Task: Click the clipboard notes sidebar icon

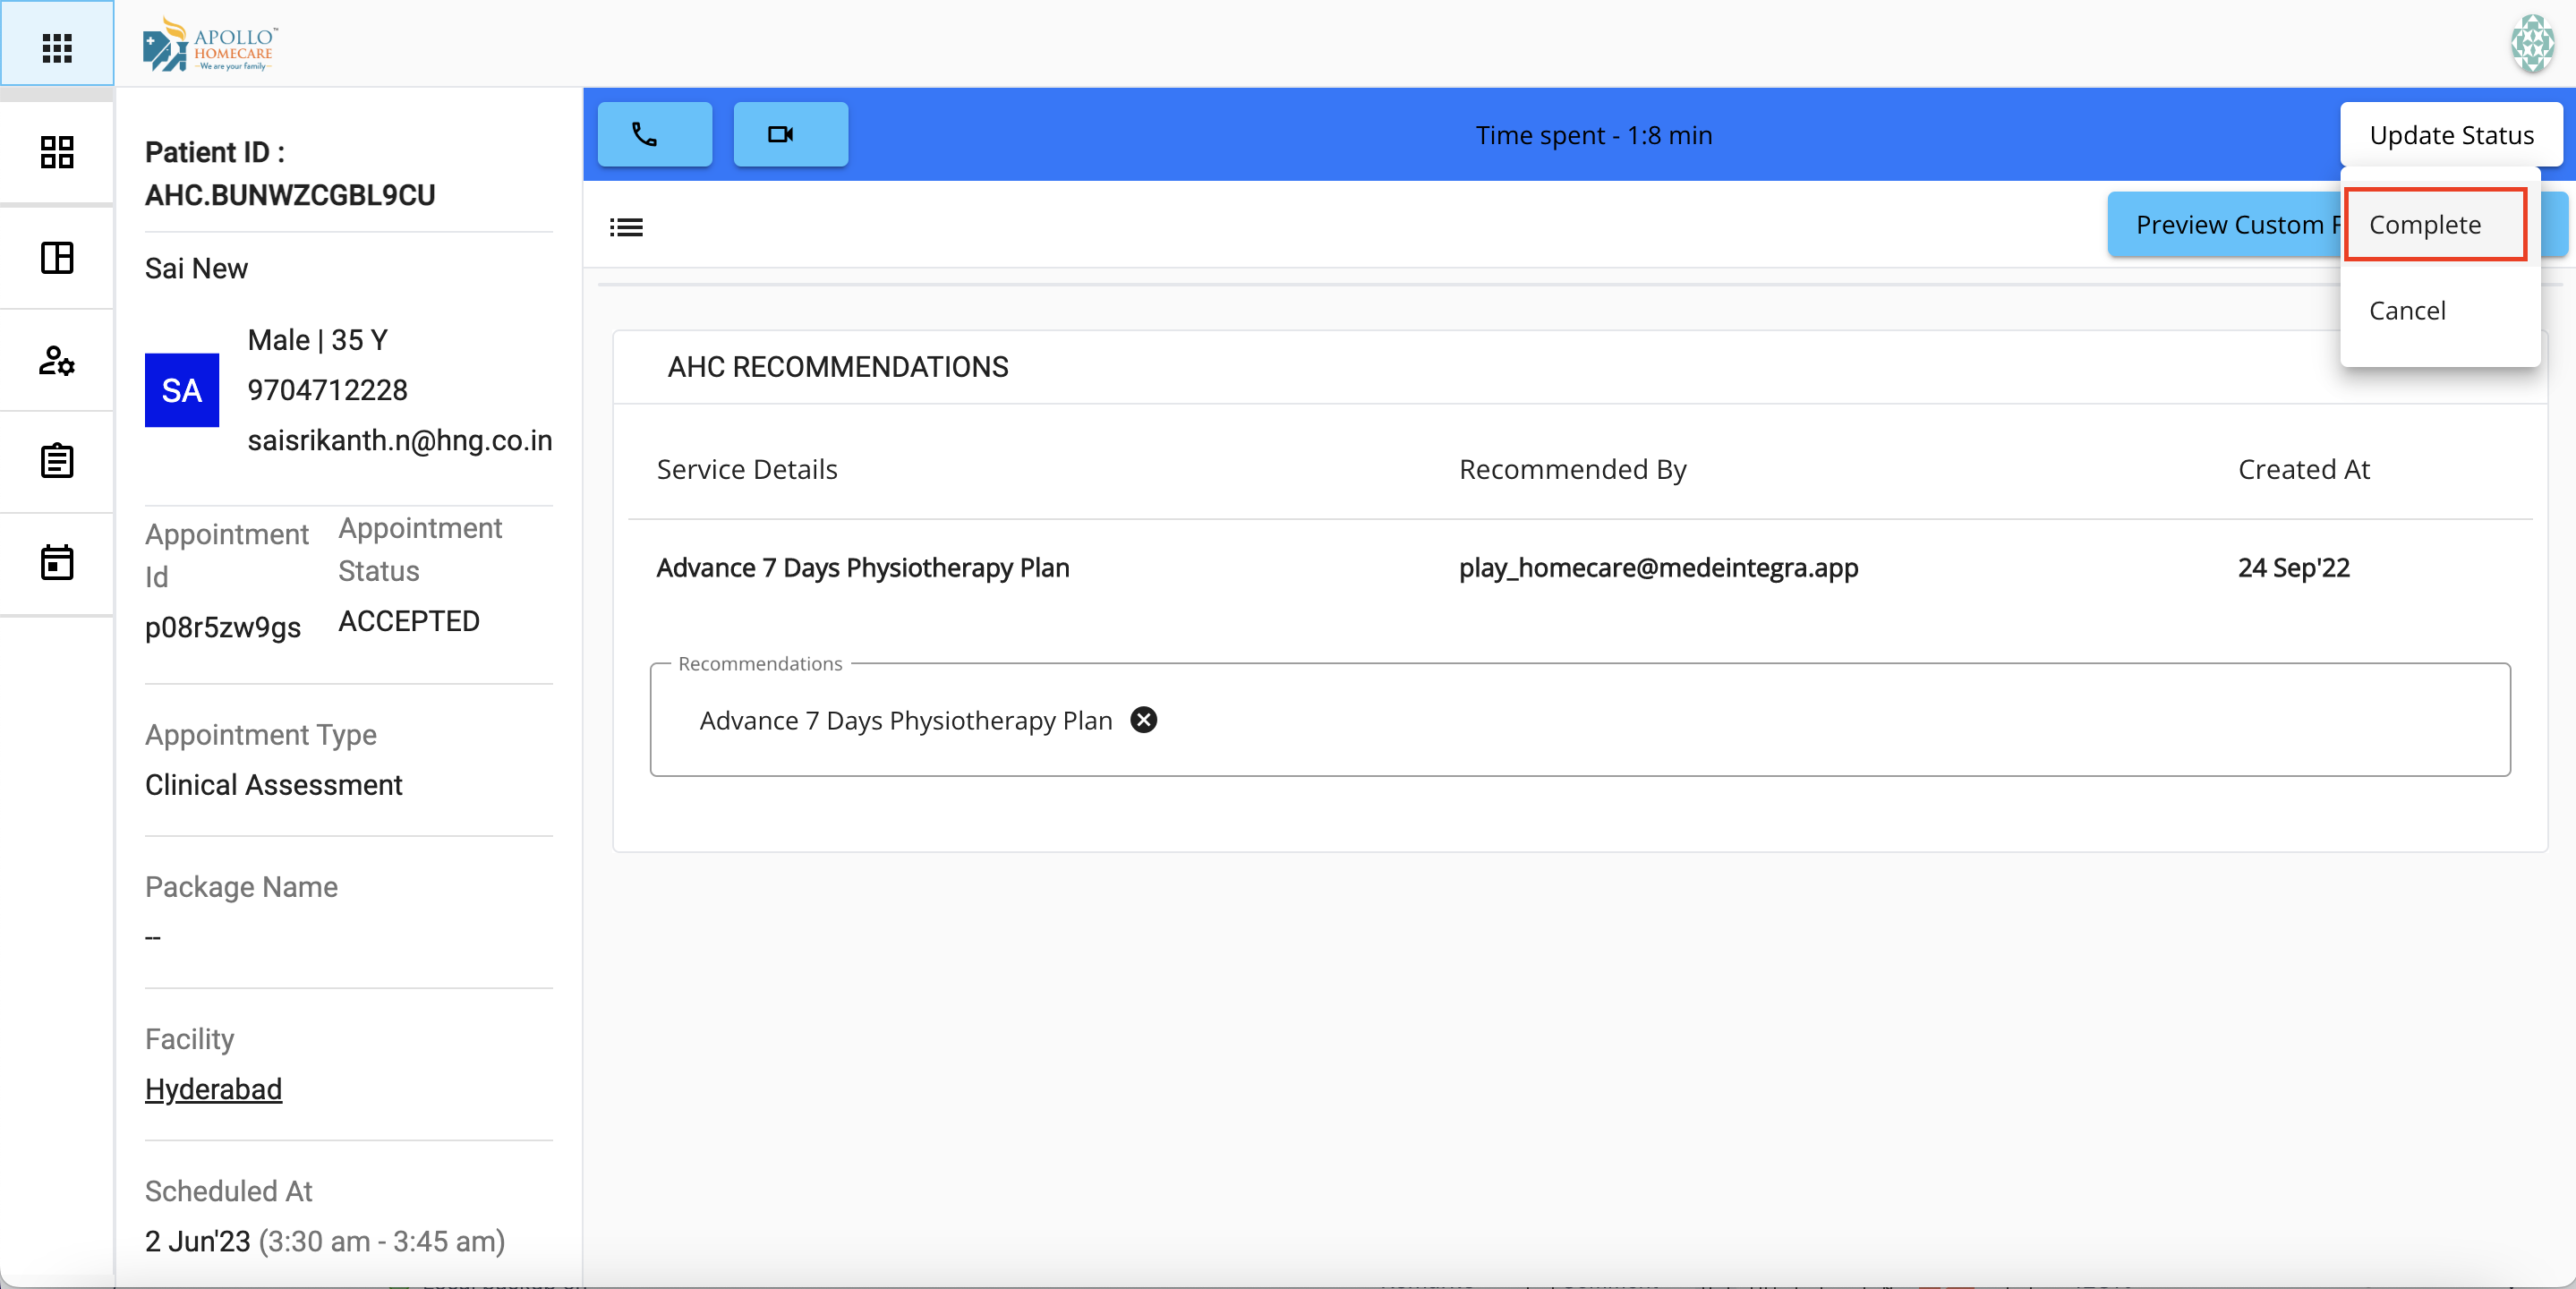Action: pos(57,461)
